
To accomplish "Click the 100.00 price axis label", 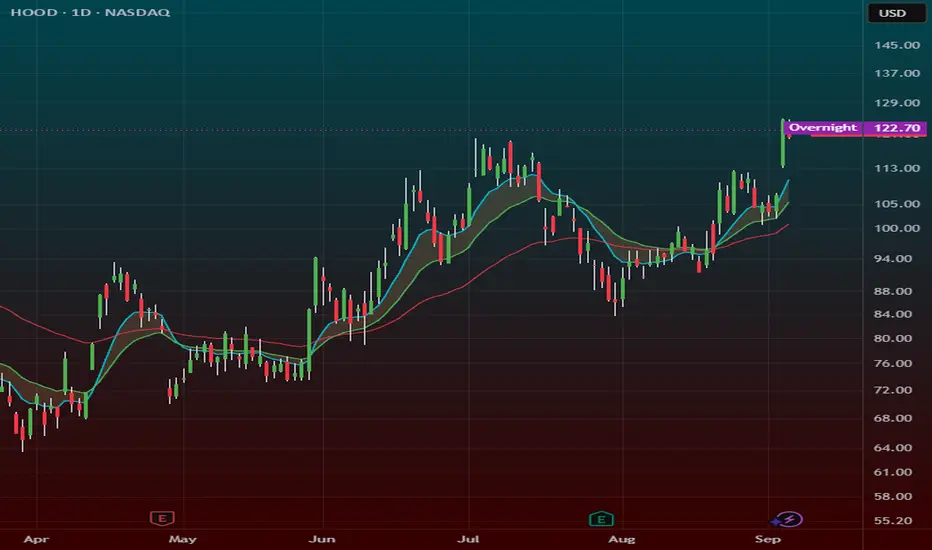I will tap(897, 228).
